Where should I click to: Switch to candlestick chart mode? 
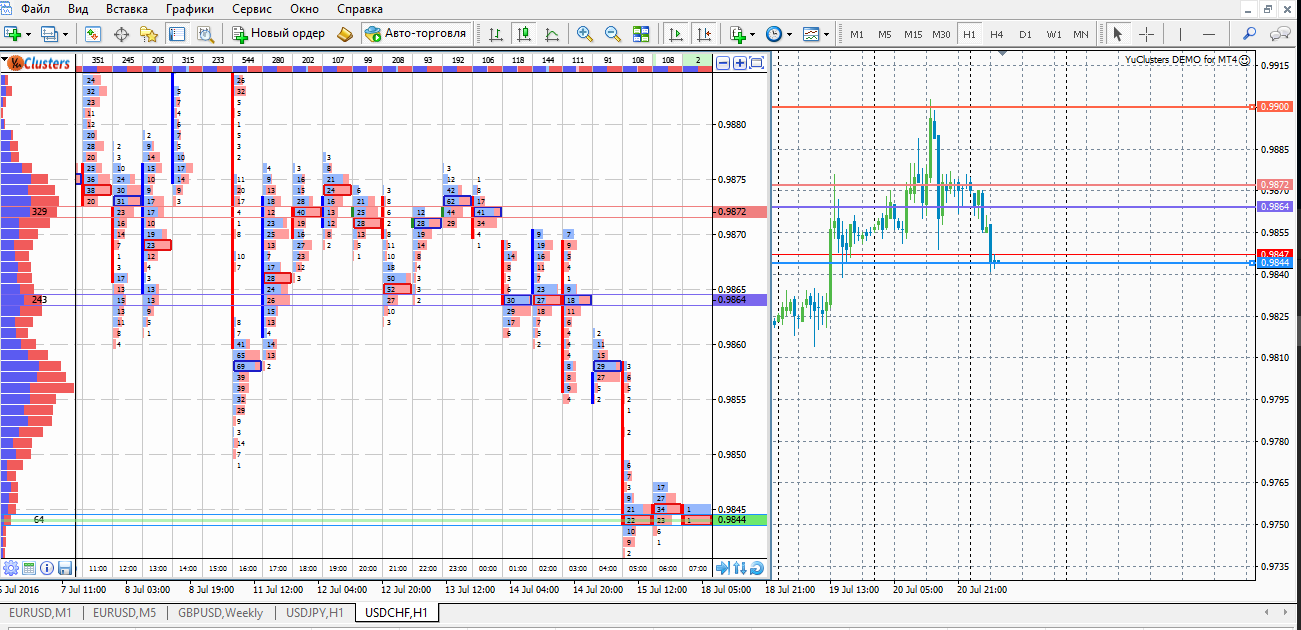pyautogui.click(x=523, y=33)
